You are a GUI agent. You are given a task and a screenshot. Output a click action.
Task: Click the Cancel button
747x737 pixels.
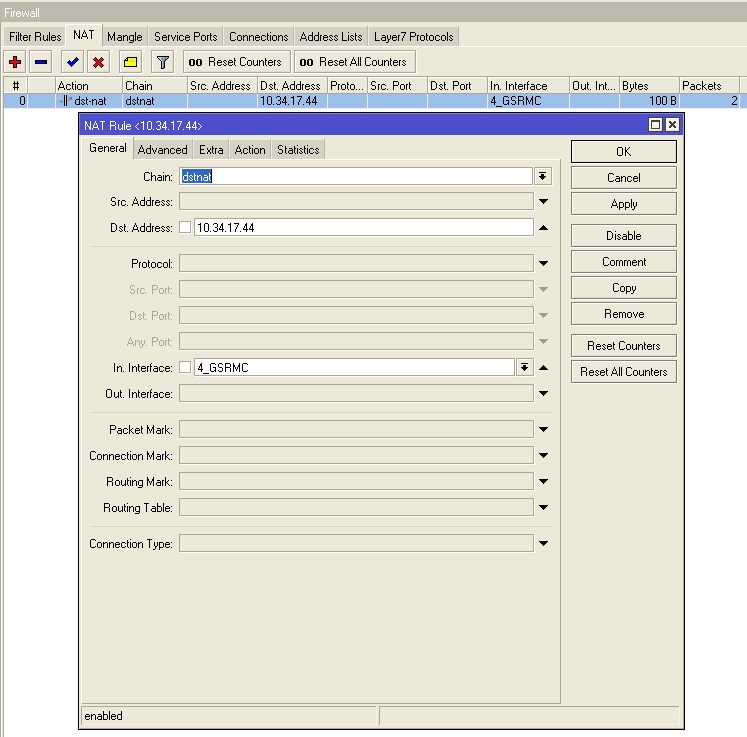click(x=624, y=178)
